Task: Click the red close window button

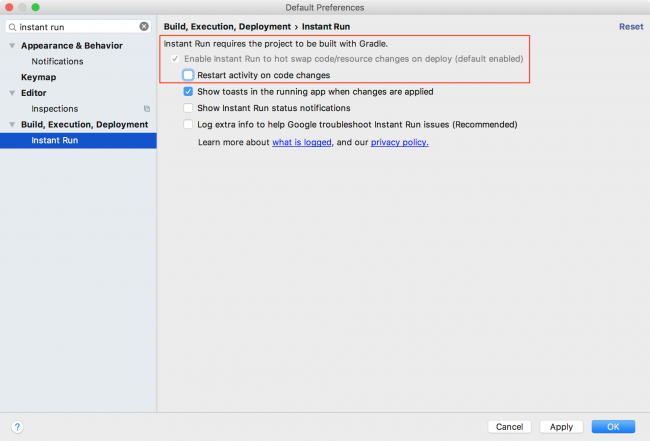Action: click(9, 7)
